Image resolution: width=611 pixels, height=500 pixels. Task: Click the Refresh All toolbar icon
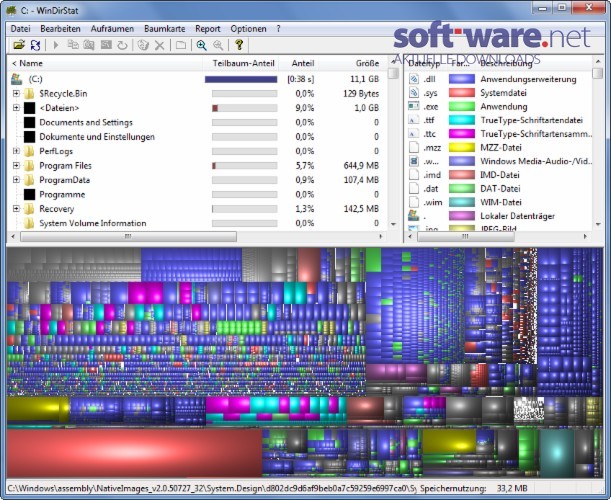pyautogui.click(x=35, y=45)
